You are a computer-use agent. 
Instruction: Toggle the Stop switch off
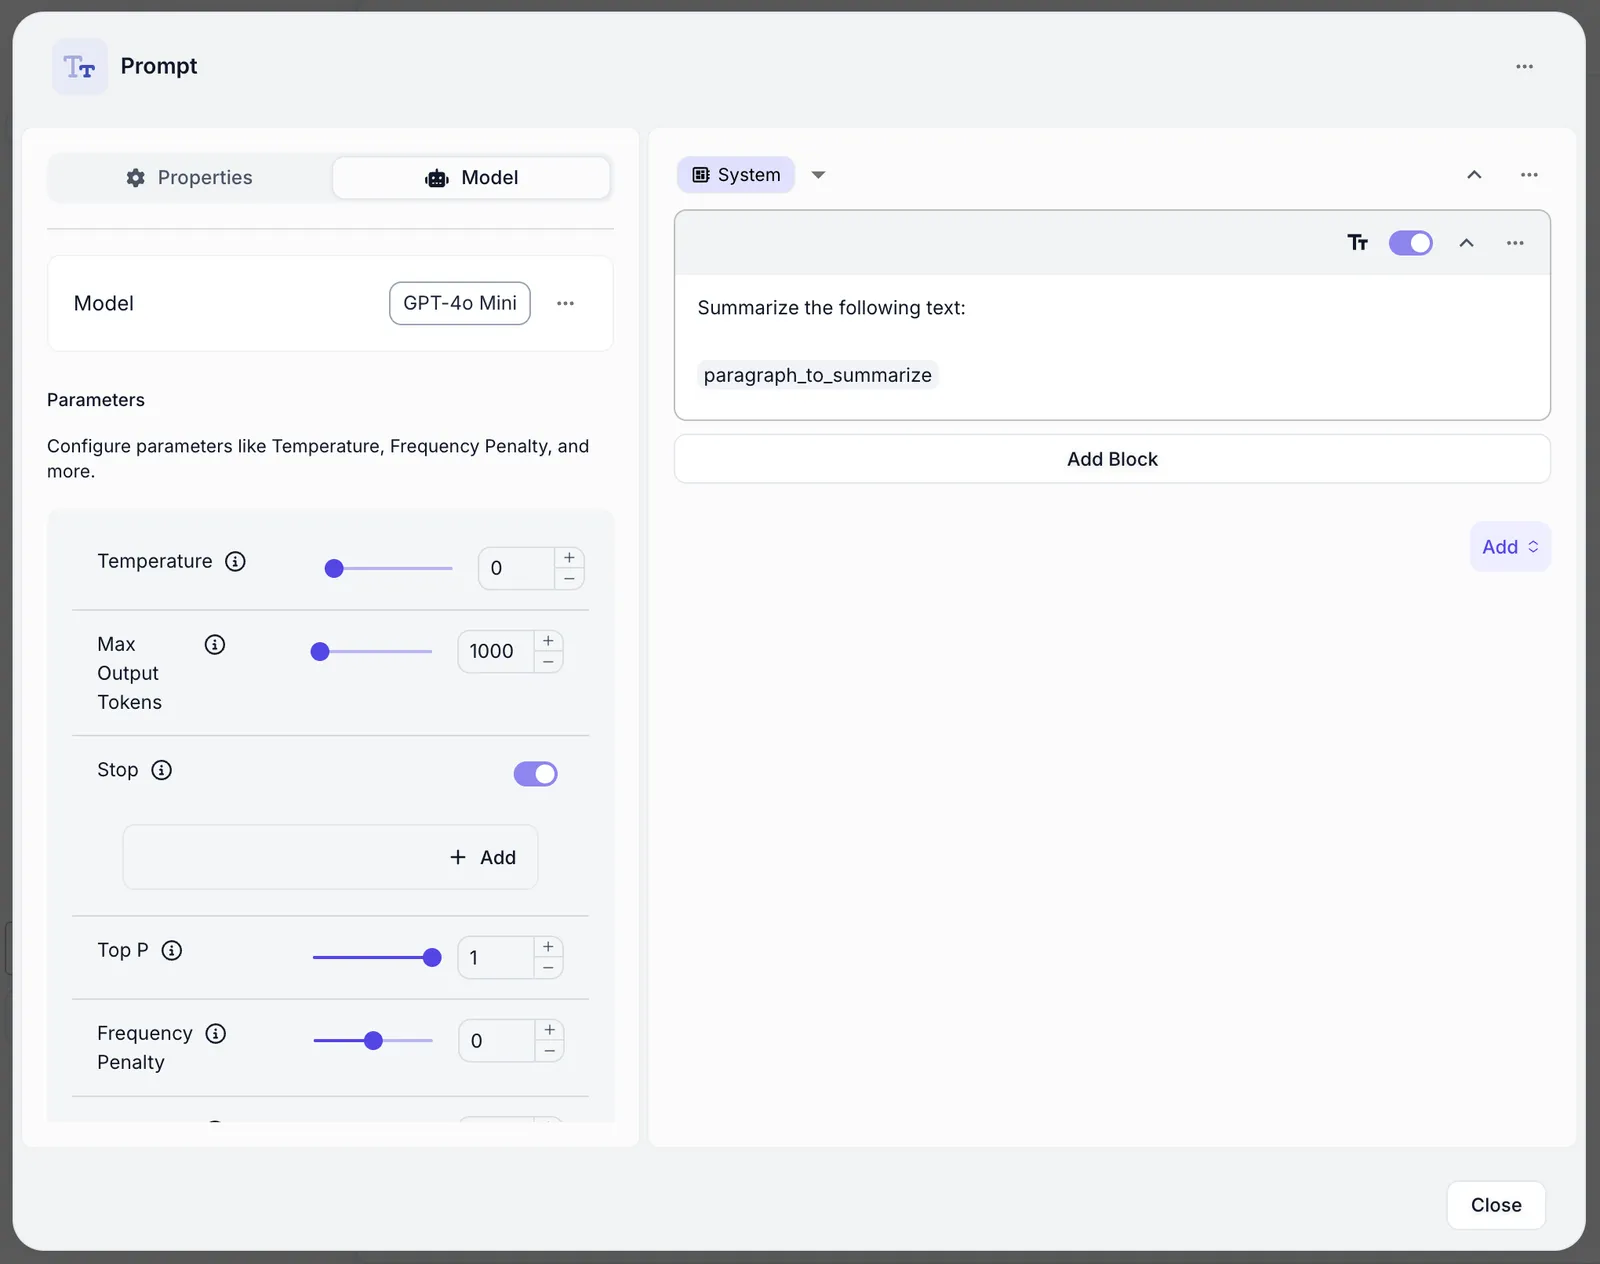tap(536, 774)
